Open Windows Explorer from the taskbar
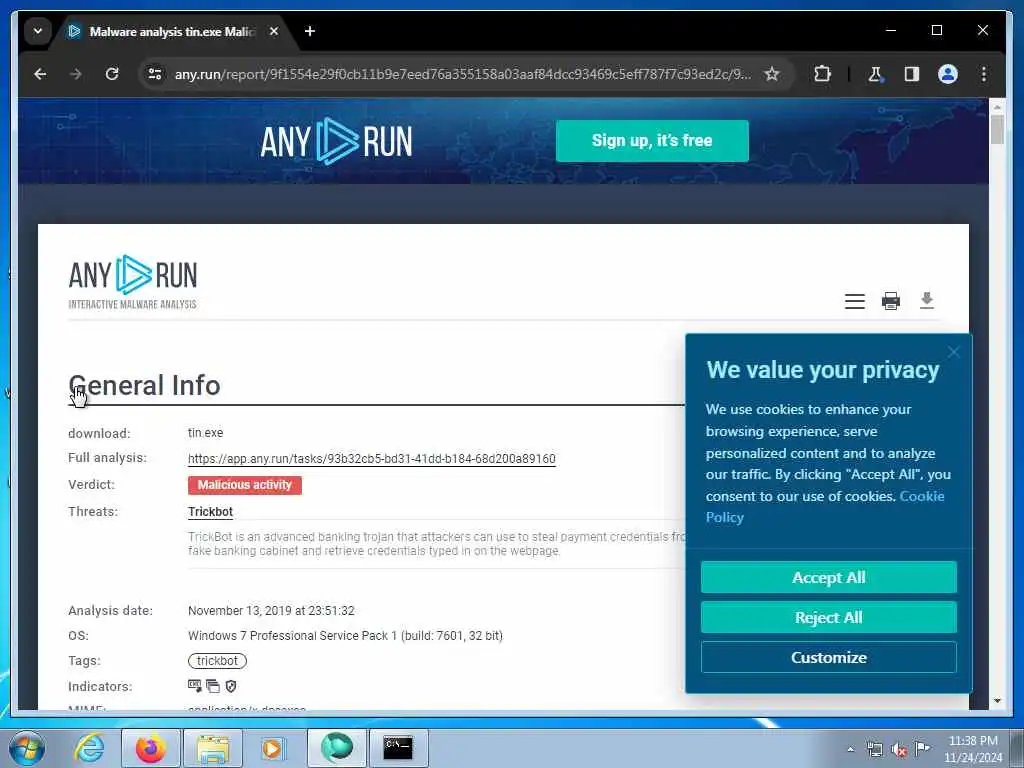 (x=213, y=748)
